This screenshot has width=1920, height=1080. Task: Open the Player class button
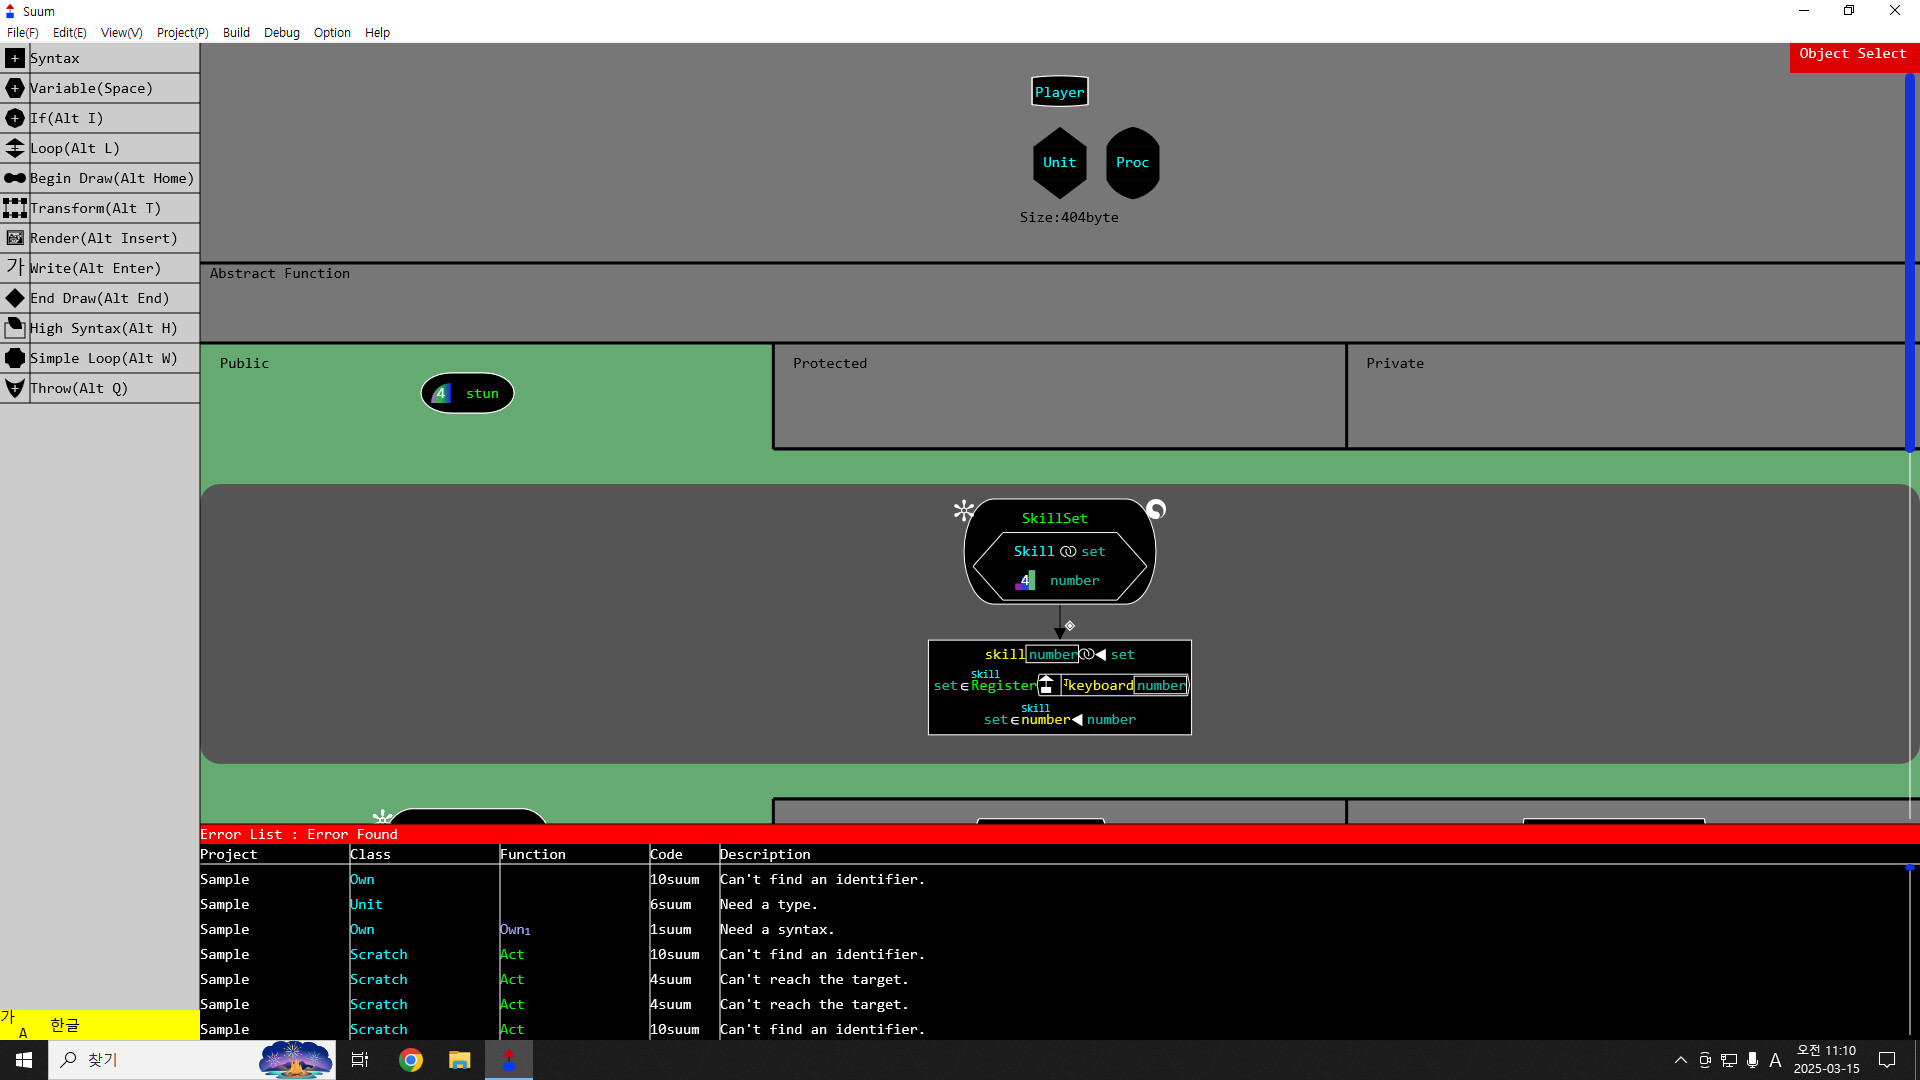pyautogui.click(x=1059, y=92)
